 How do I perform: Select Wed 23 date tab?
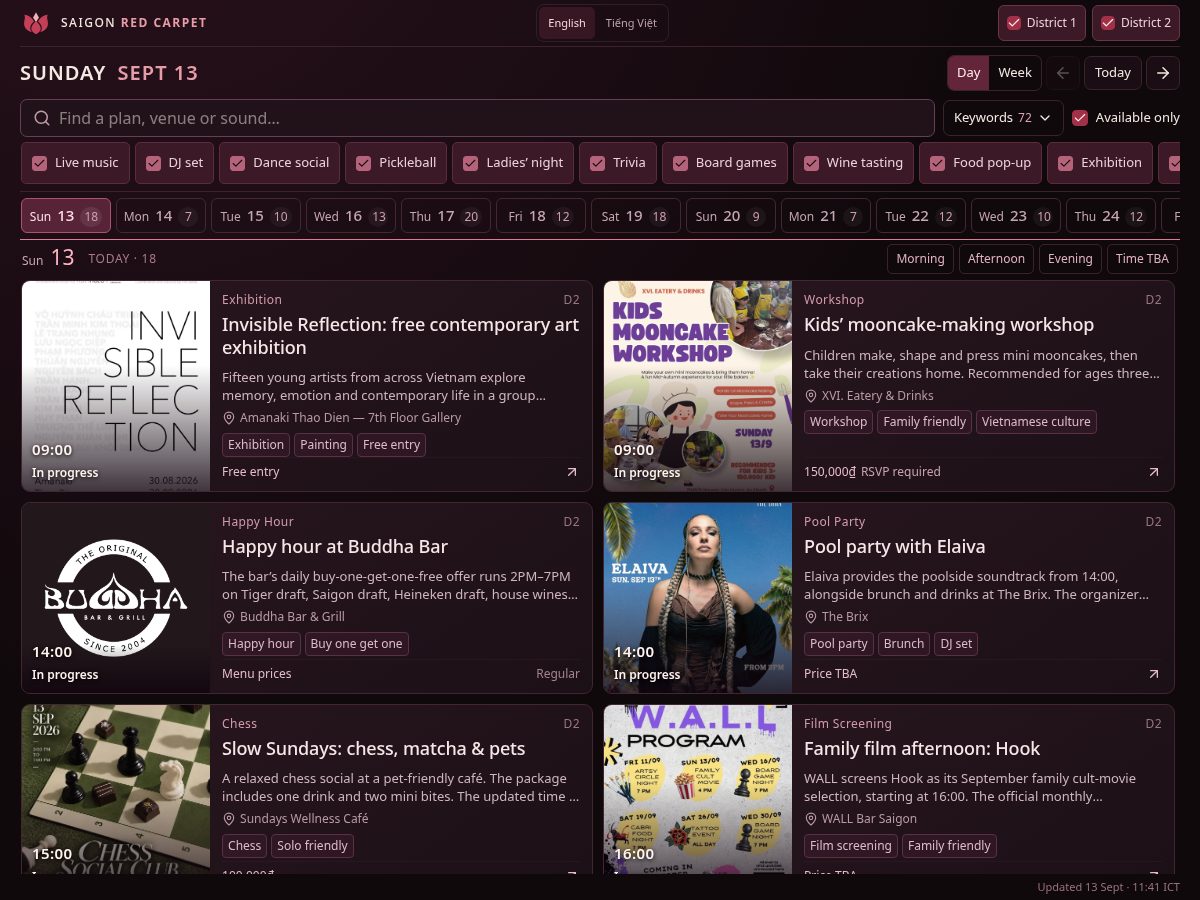pyautogui.click(x=1016, y=216)
